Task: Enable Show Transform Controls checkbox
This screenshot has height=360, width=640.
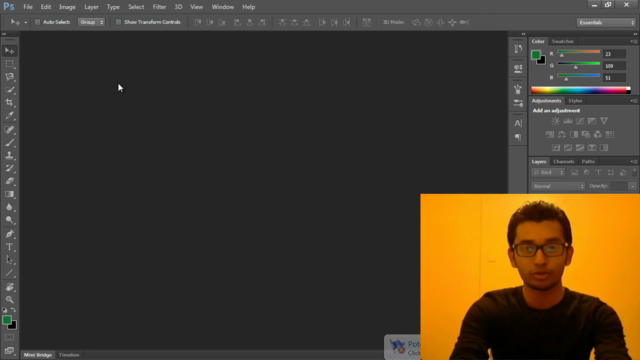Action: tap(118, 22)
